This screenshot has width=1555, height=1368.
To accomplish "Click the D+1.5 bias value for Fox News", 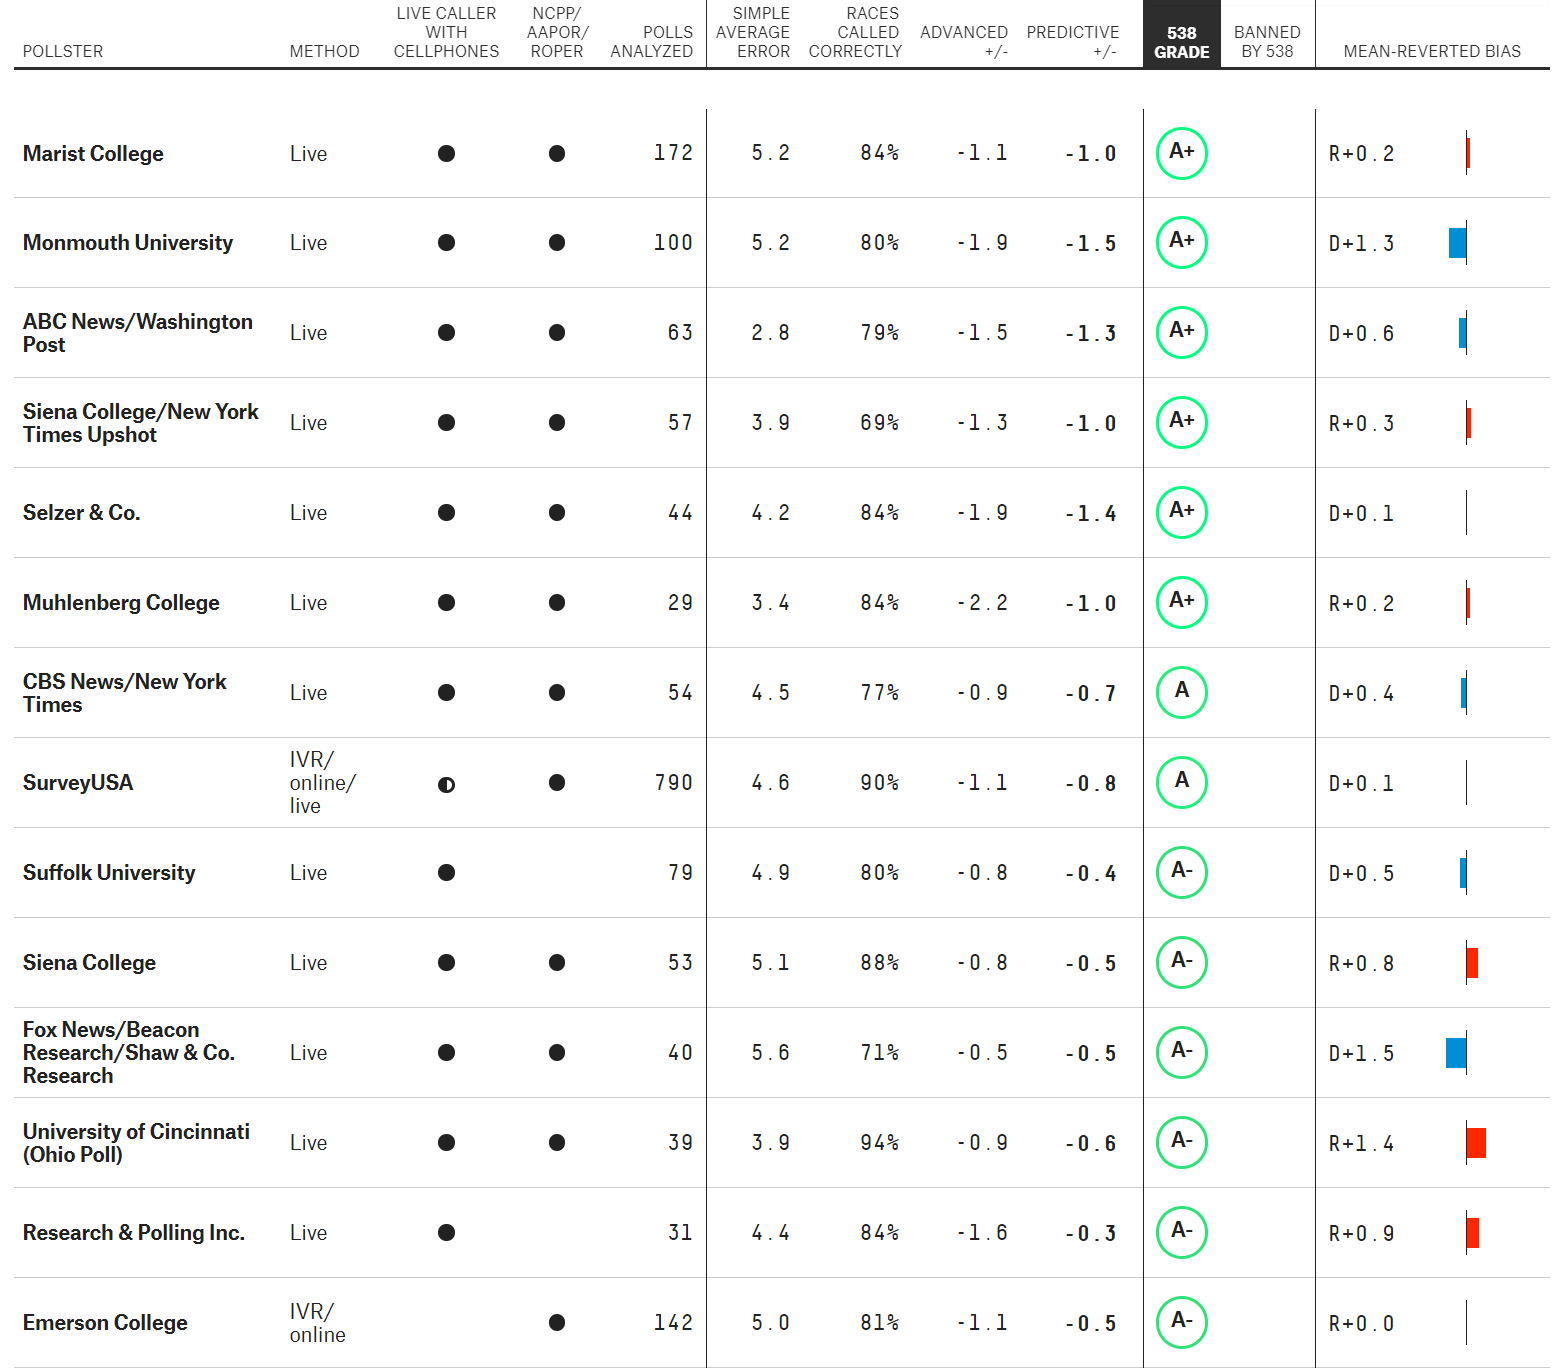I will pos(1361,1054).
